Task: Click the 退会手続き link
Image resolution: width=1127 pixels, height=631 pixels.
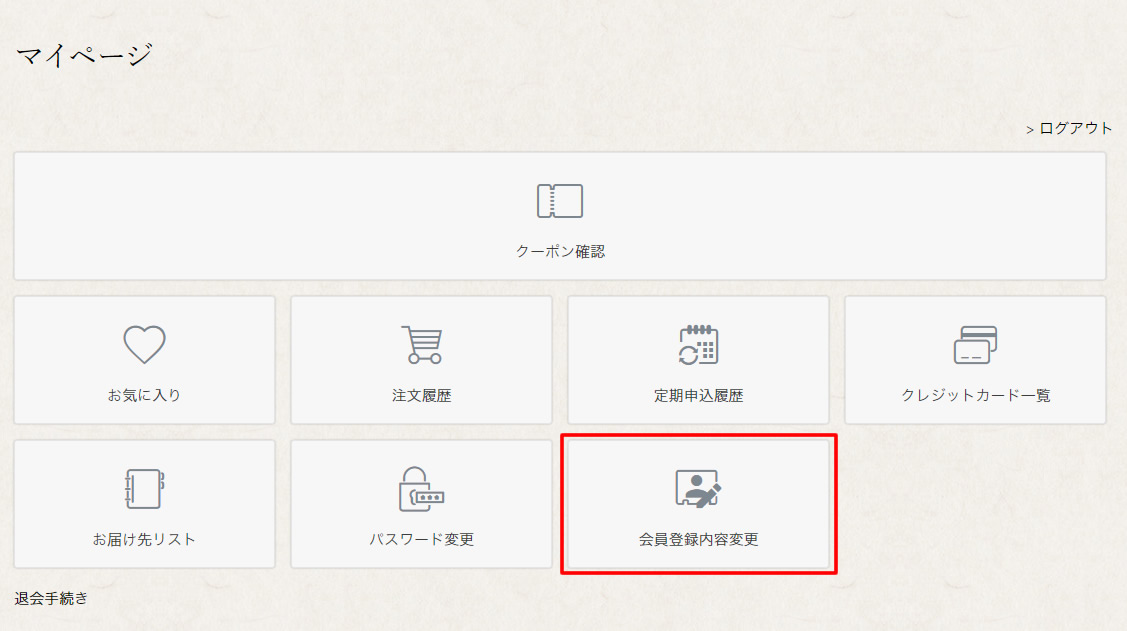Action: coord(51,598)
